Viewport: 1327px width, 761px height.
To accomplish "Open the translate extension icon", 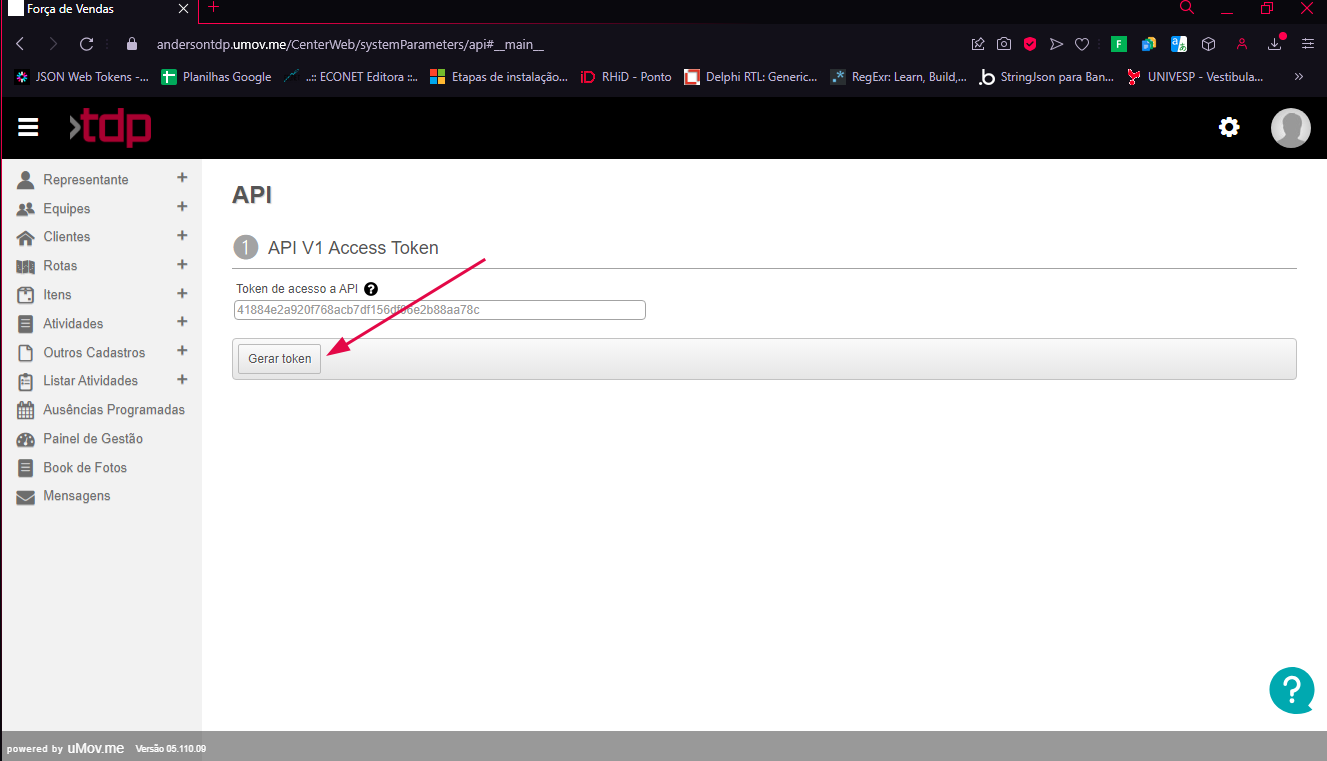I will coord(1179,44).
